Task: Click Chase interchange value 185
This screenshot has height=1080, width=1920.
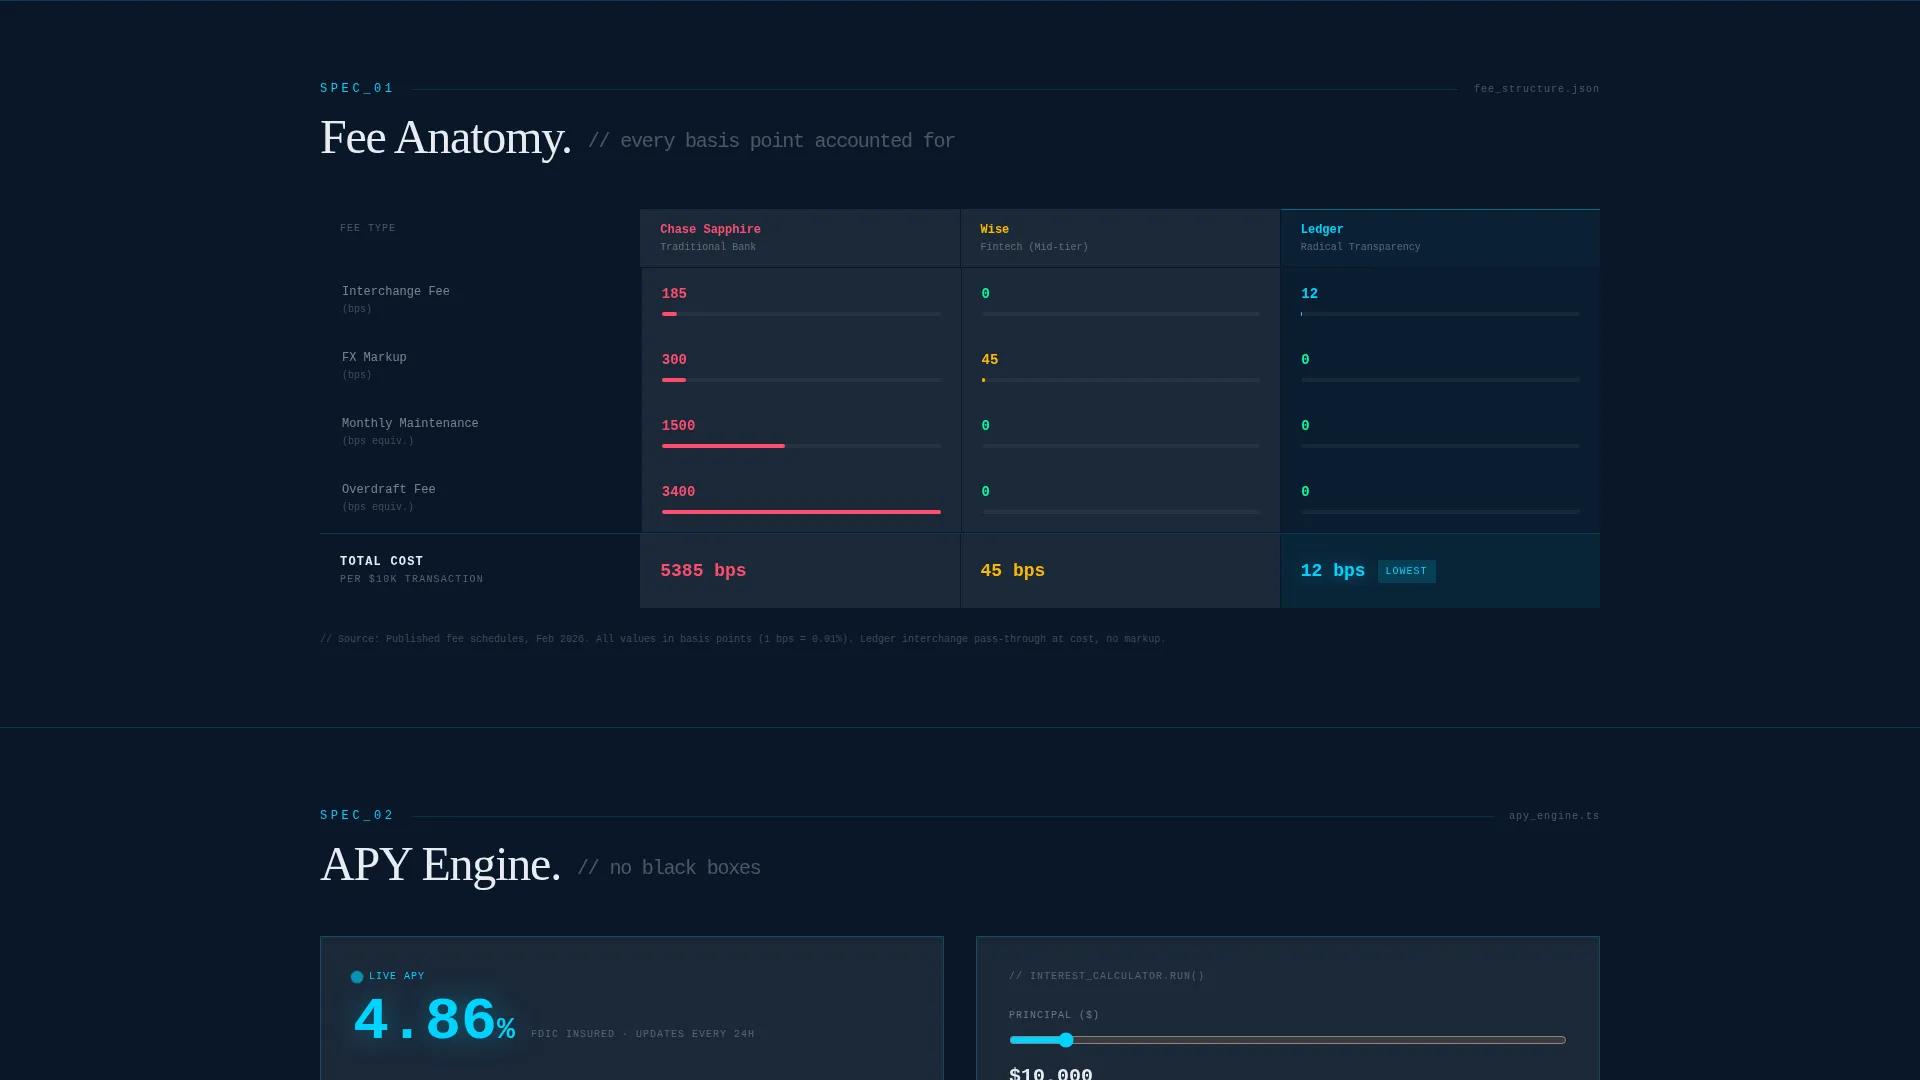Action: 674,294
